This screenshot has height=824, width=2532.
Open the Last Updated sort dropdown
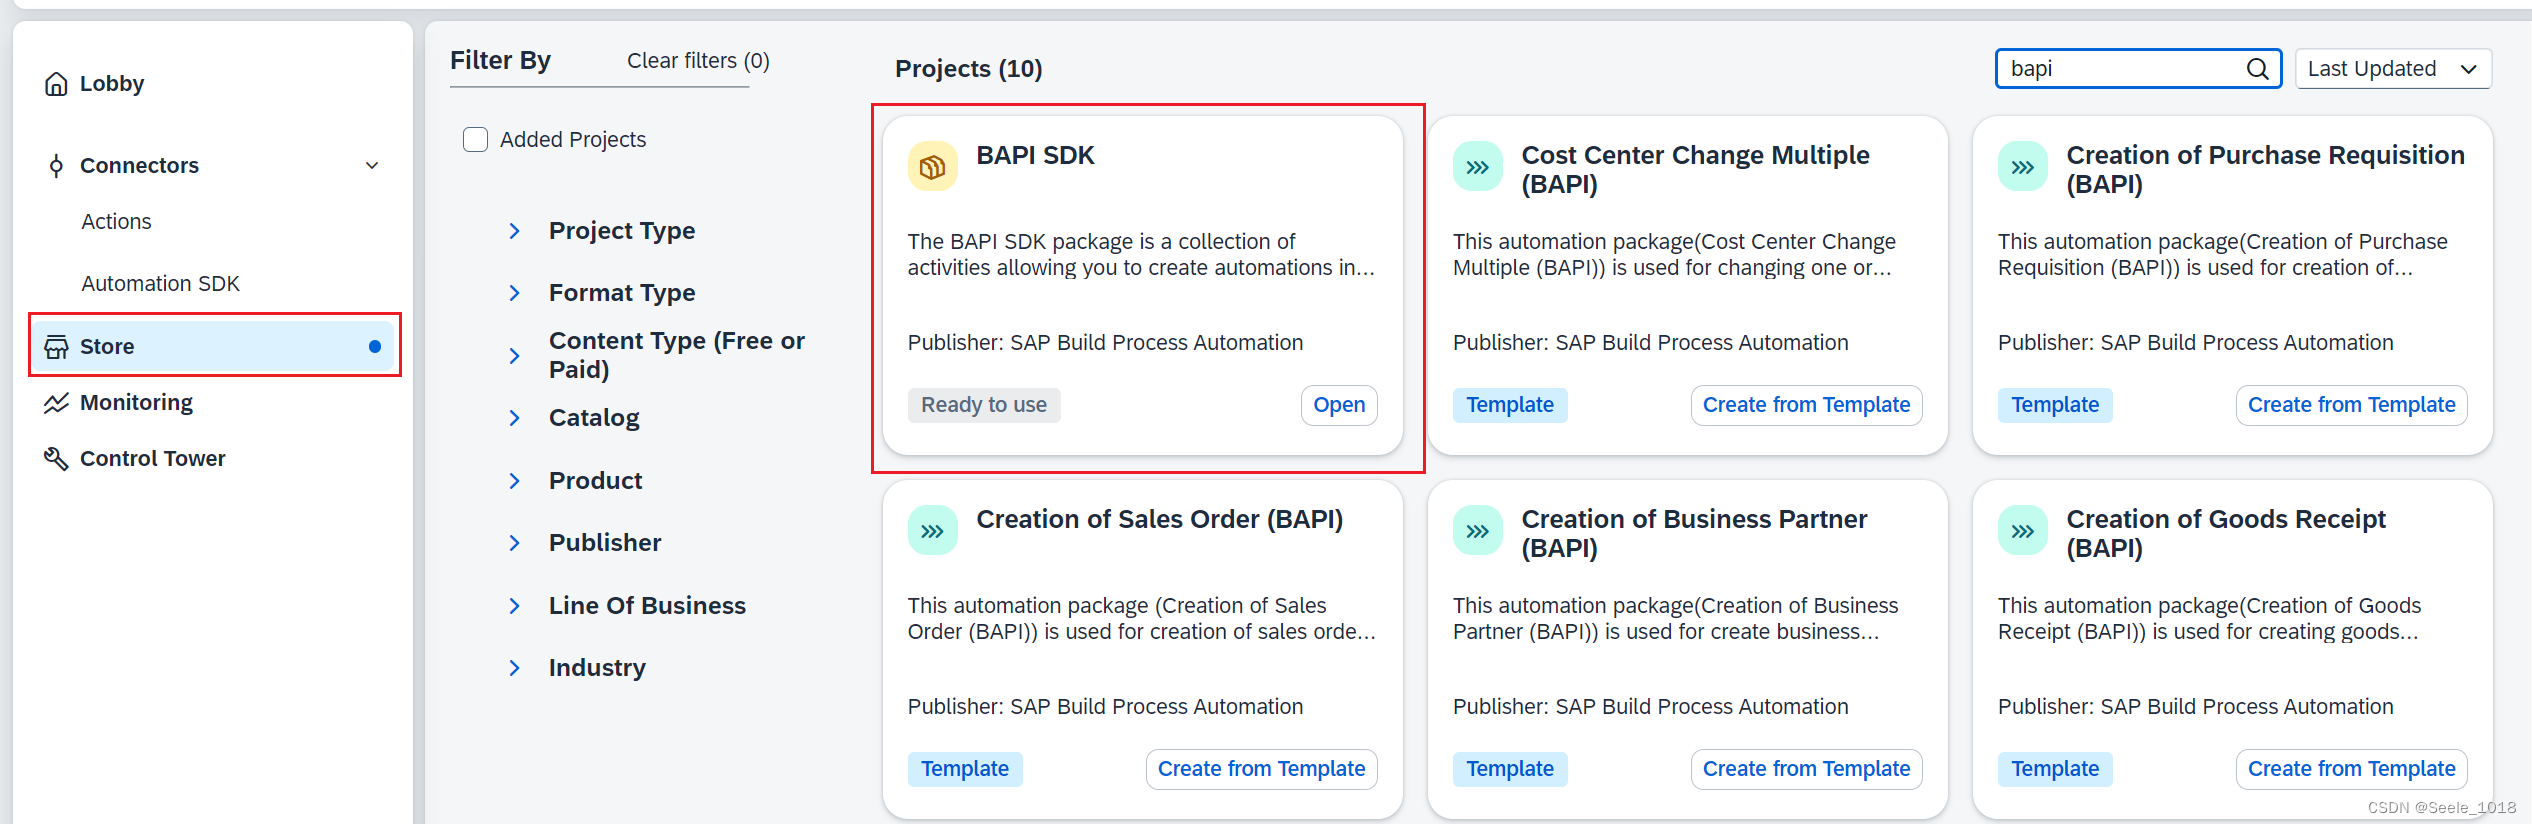pyautogui.click(x=2392, y=69)
